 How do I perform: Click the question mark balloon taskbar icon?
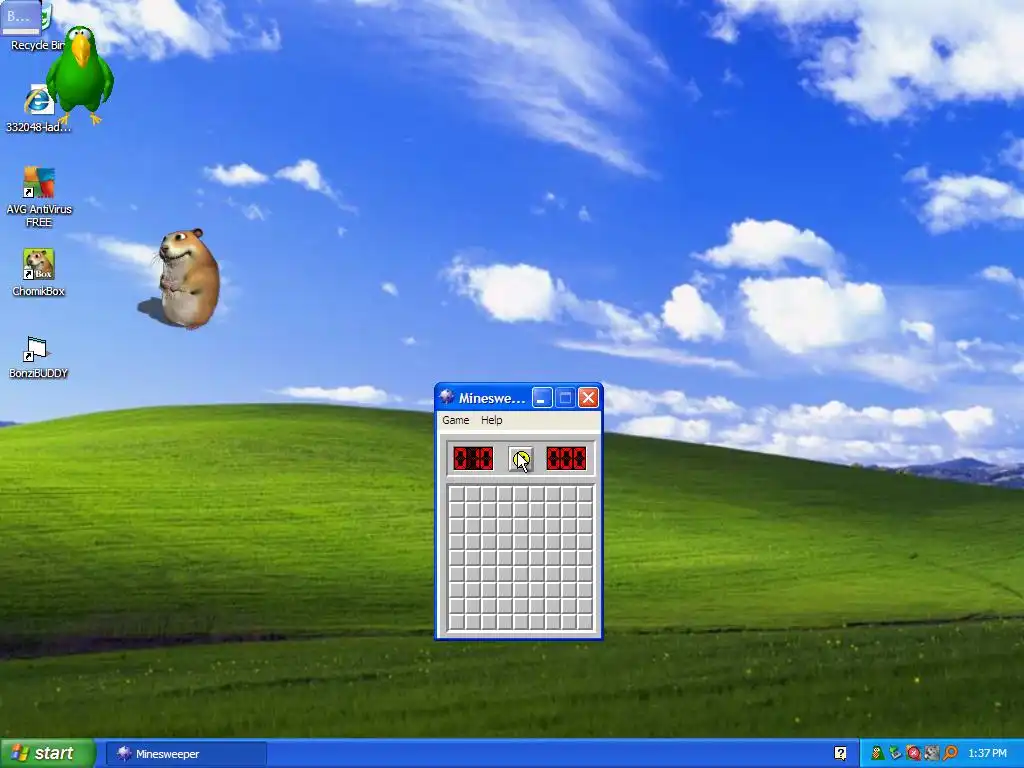coord(840,754)
